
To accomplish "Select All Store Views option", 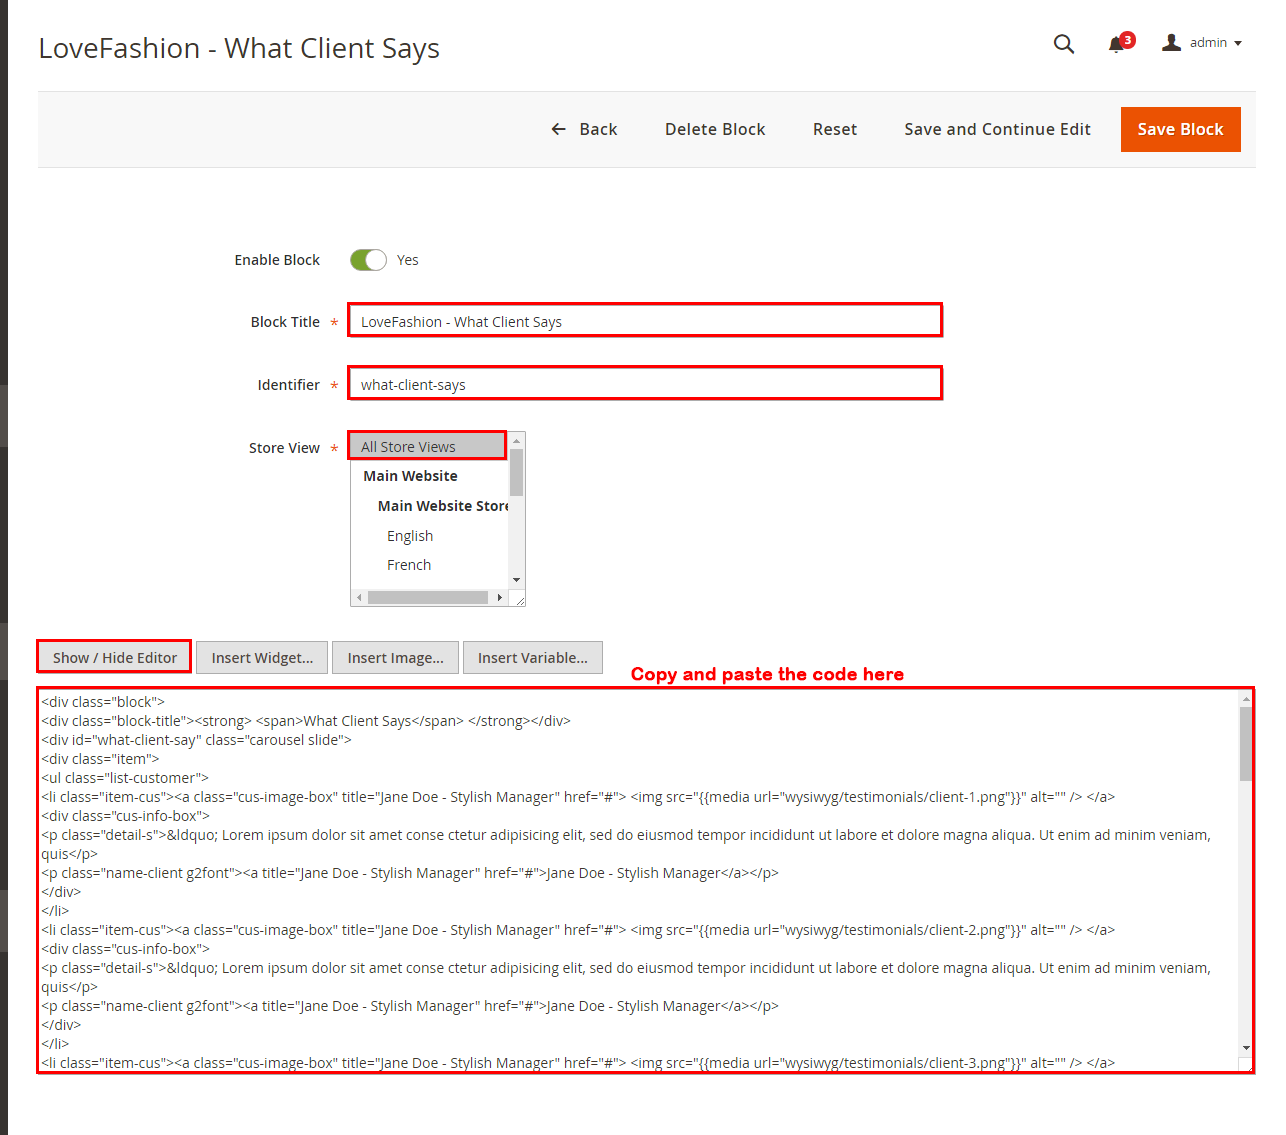I will 428,446.
